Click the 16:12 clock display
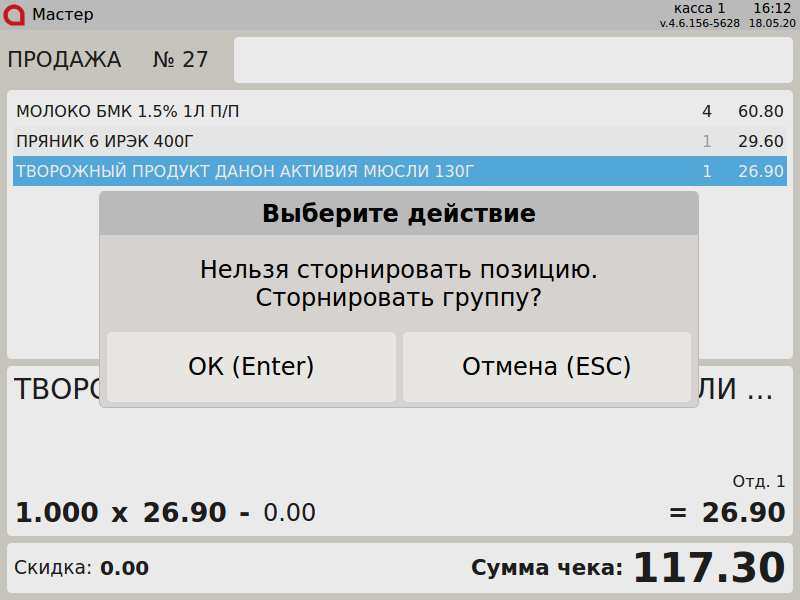Screen dimensions: 800x600 point(771,8)
